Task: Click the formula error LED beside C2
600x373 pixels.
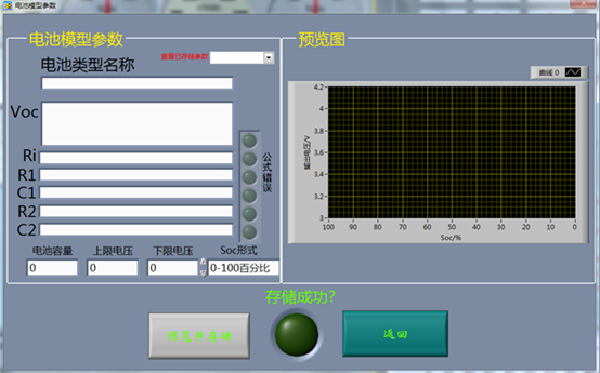Action: coord(250,232)
